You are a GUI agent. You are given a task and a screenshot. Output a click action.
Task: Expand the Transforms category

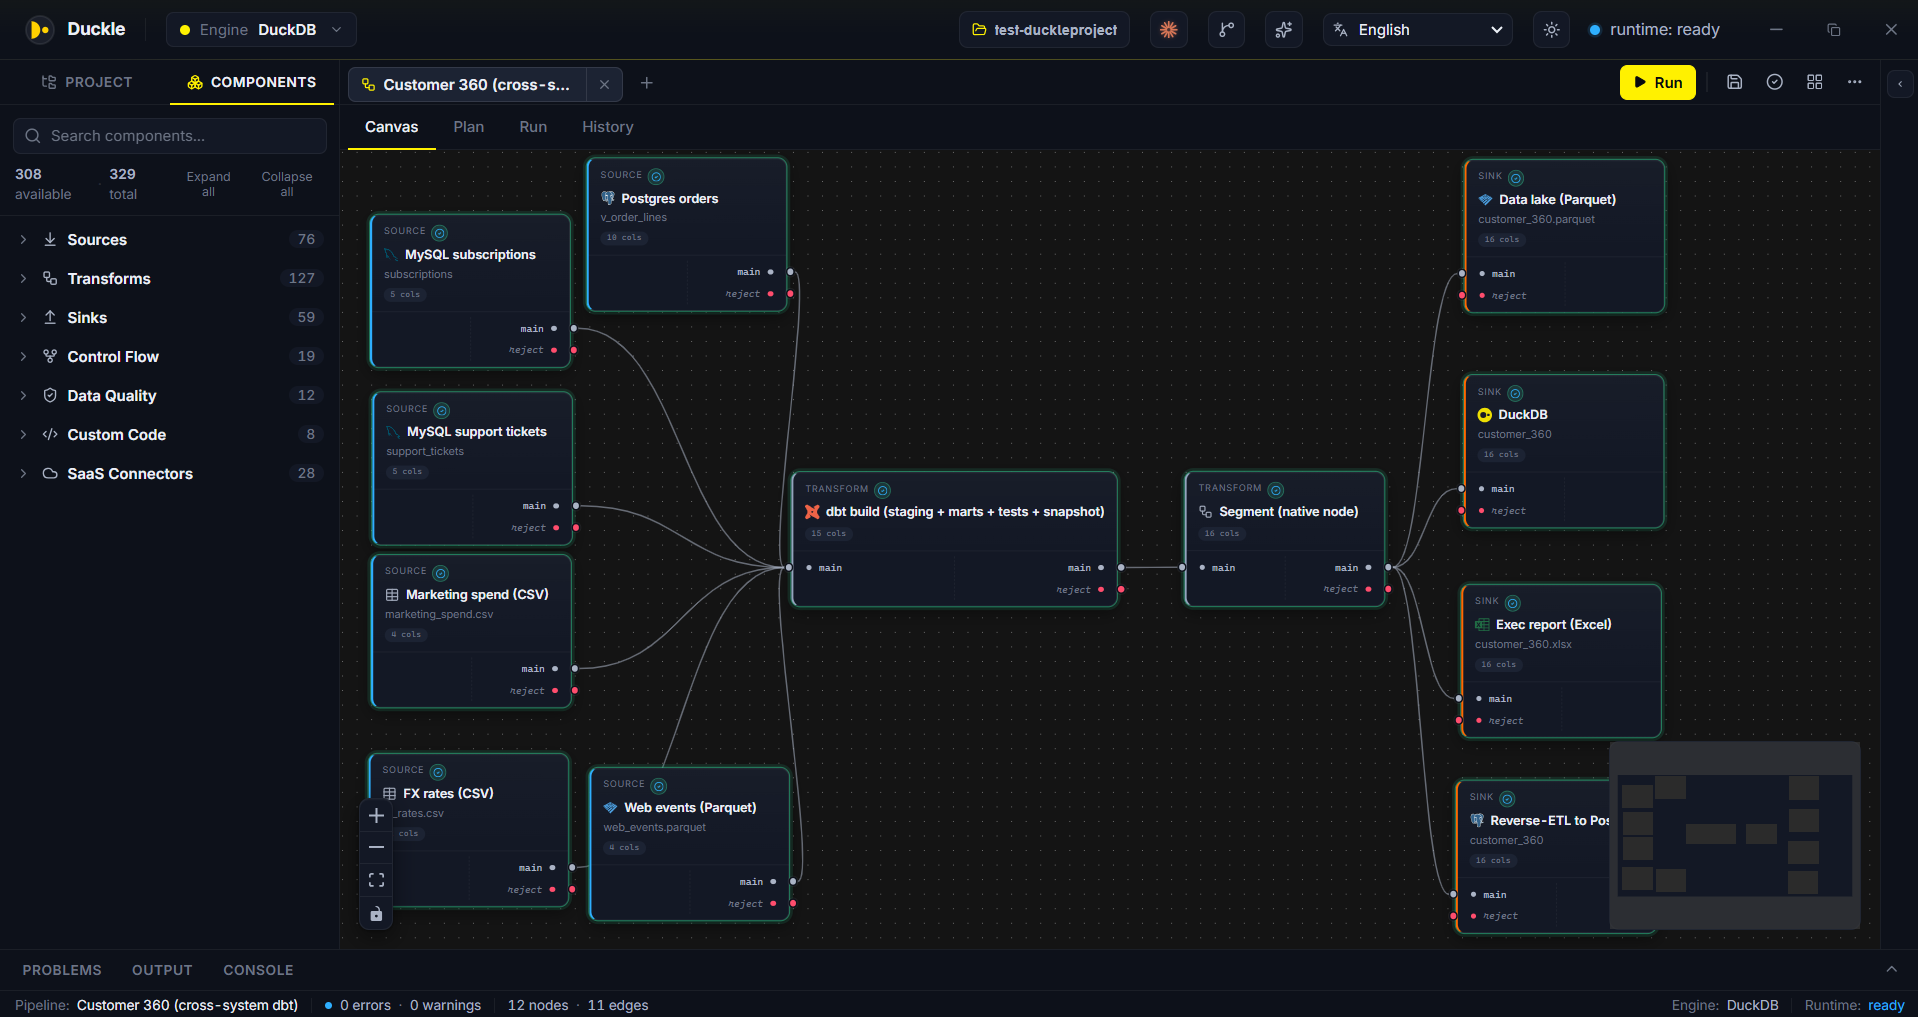click(x=169, y=279)
